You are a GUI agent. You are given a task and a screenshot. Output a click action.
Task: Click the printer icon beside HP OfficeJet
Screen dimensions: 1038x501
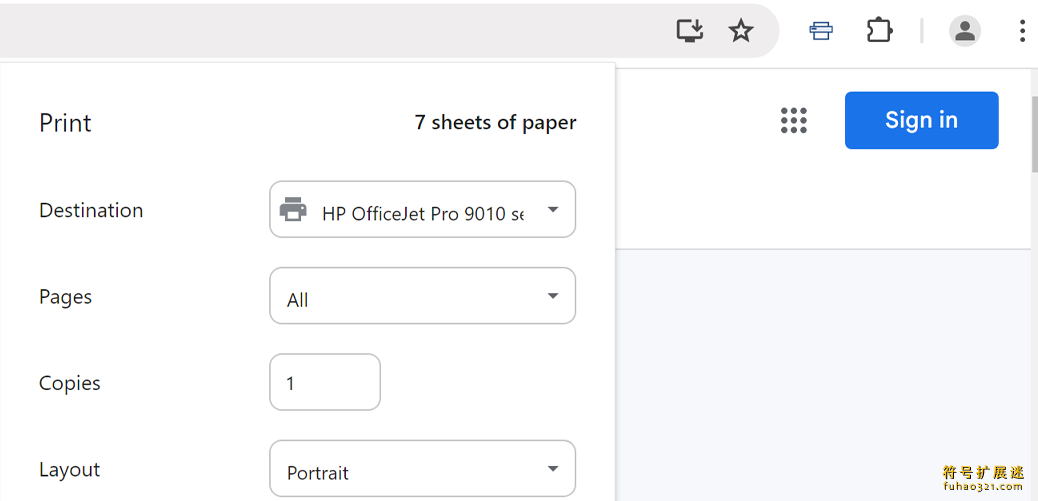pos(293,209)
